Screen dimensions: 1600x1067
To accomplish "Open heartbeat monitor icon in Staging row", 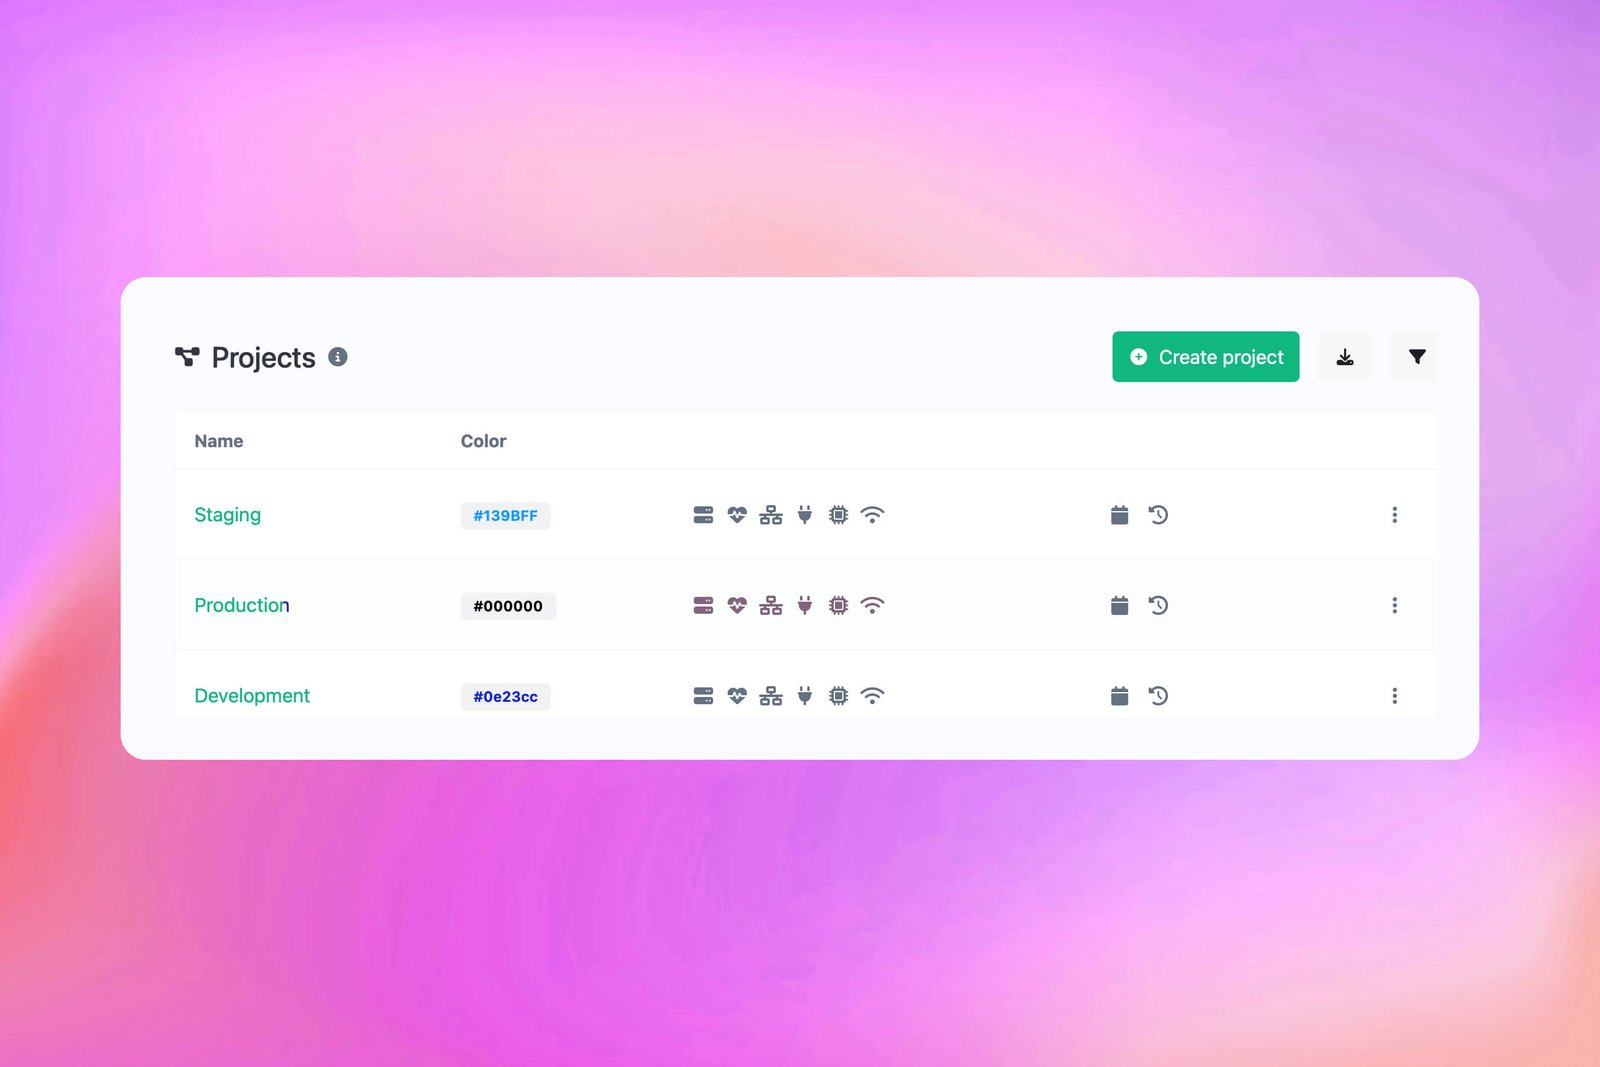I will click(737, 515).
